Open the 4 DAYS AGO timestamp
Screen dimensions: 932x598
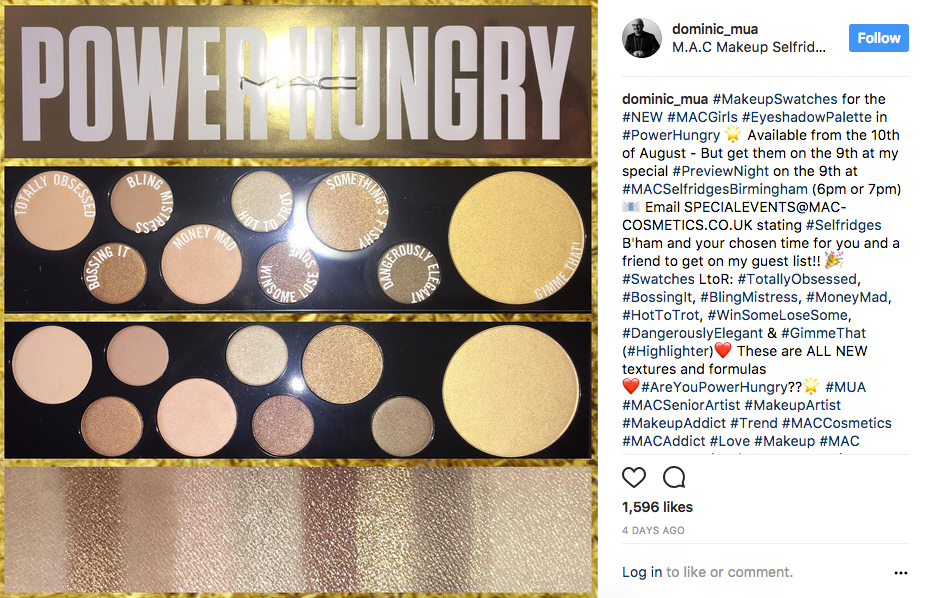(x=653, y=530)
